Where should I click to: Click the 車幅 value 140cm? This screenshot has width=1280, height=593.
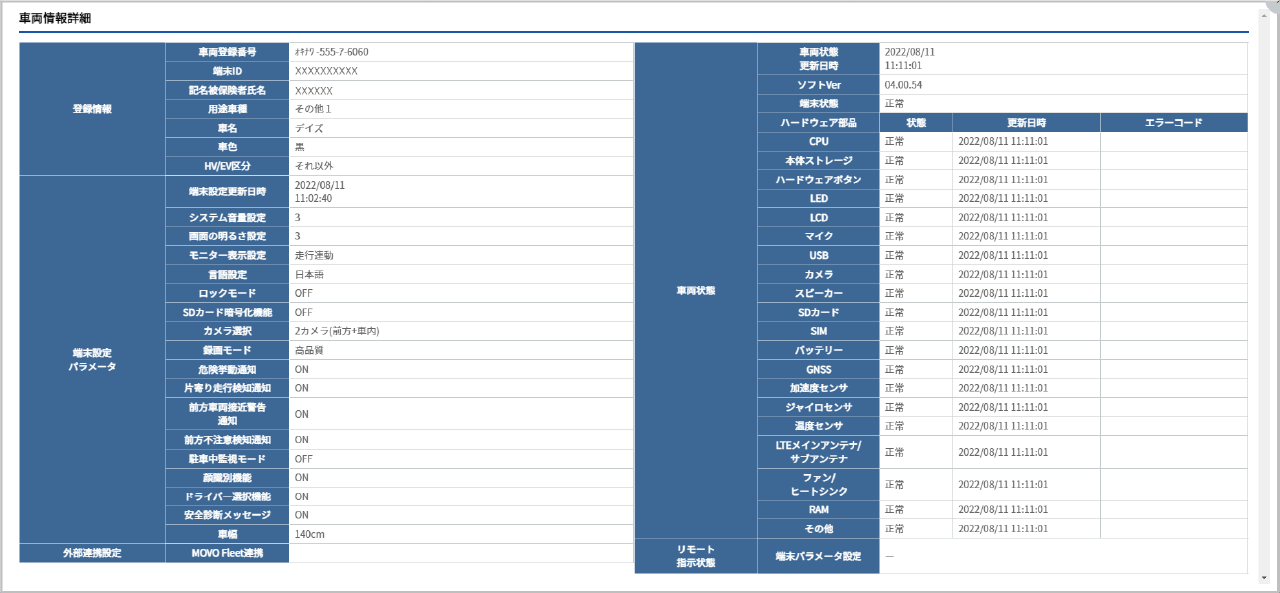(x=308, y=535)
